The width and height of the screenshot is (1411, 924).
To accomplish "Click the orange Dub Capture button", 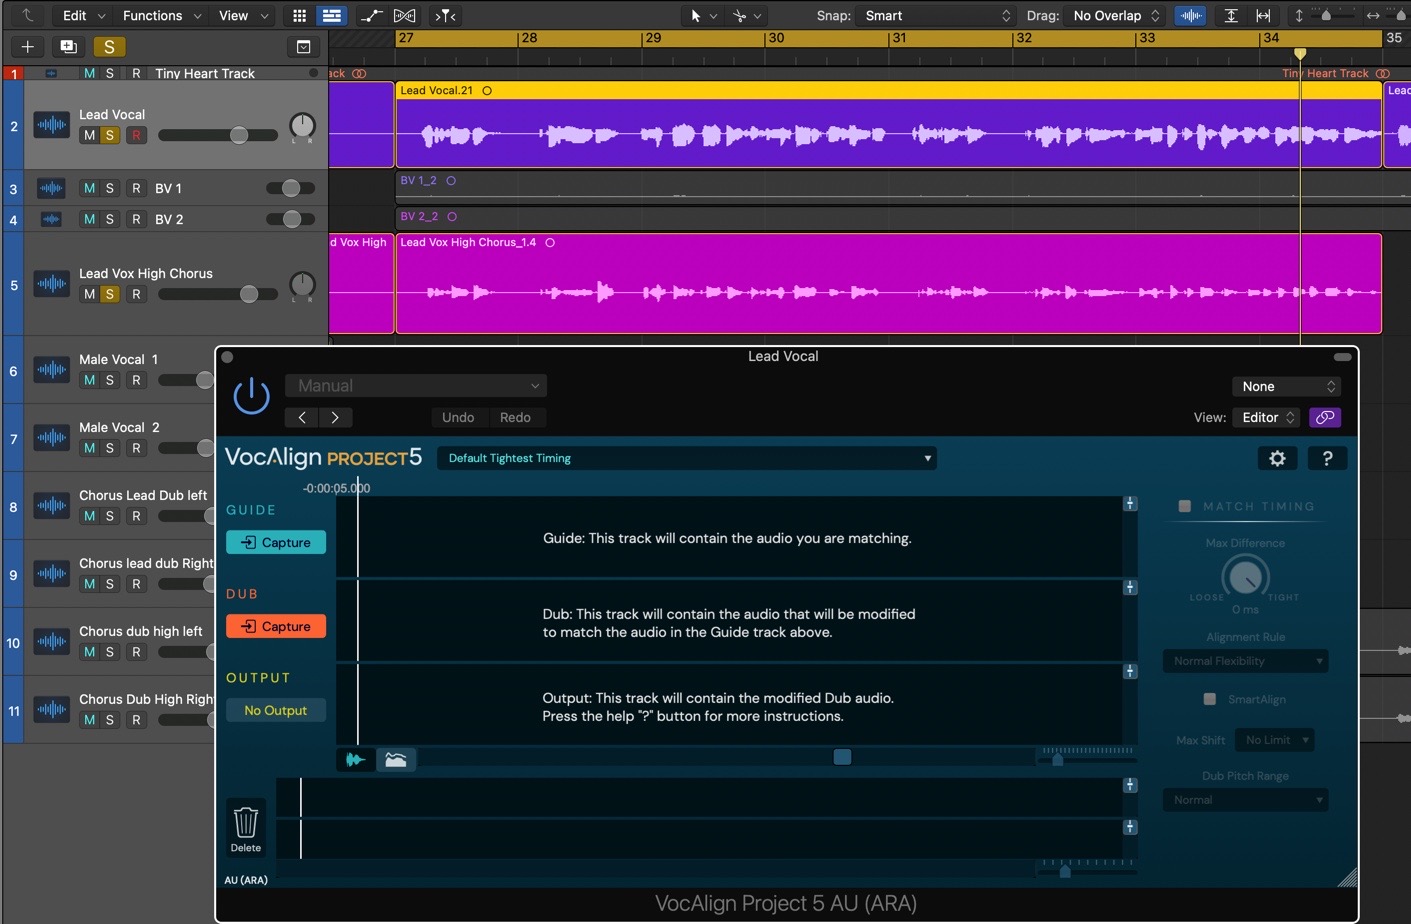I will [276, 626].
